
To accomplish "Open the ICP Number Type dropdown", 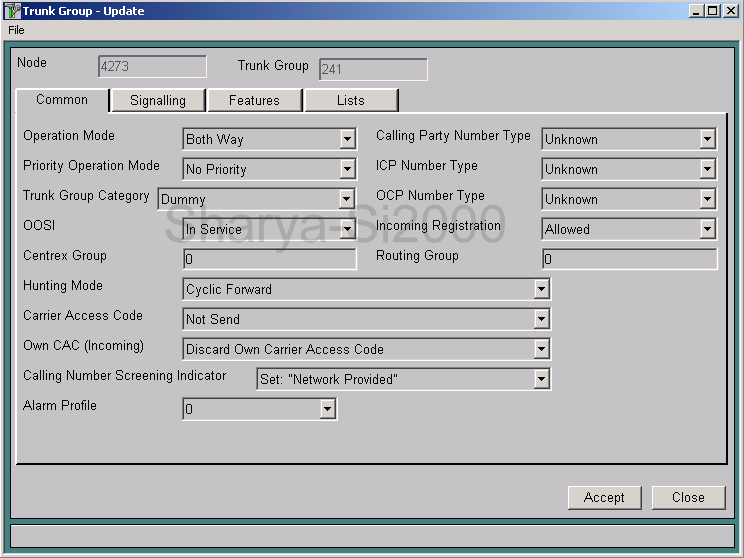I will 707,169.
